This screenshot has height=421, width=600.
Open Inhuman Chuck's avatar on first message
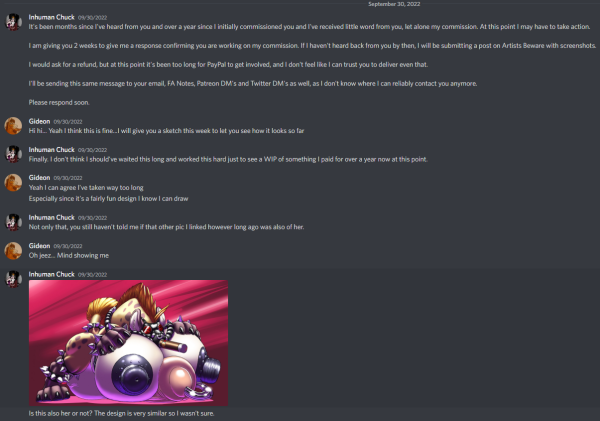click(13, 22)
